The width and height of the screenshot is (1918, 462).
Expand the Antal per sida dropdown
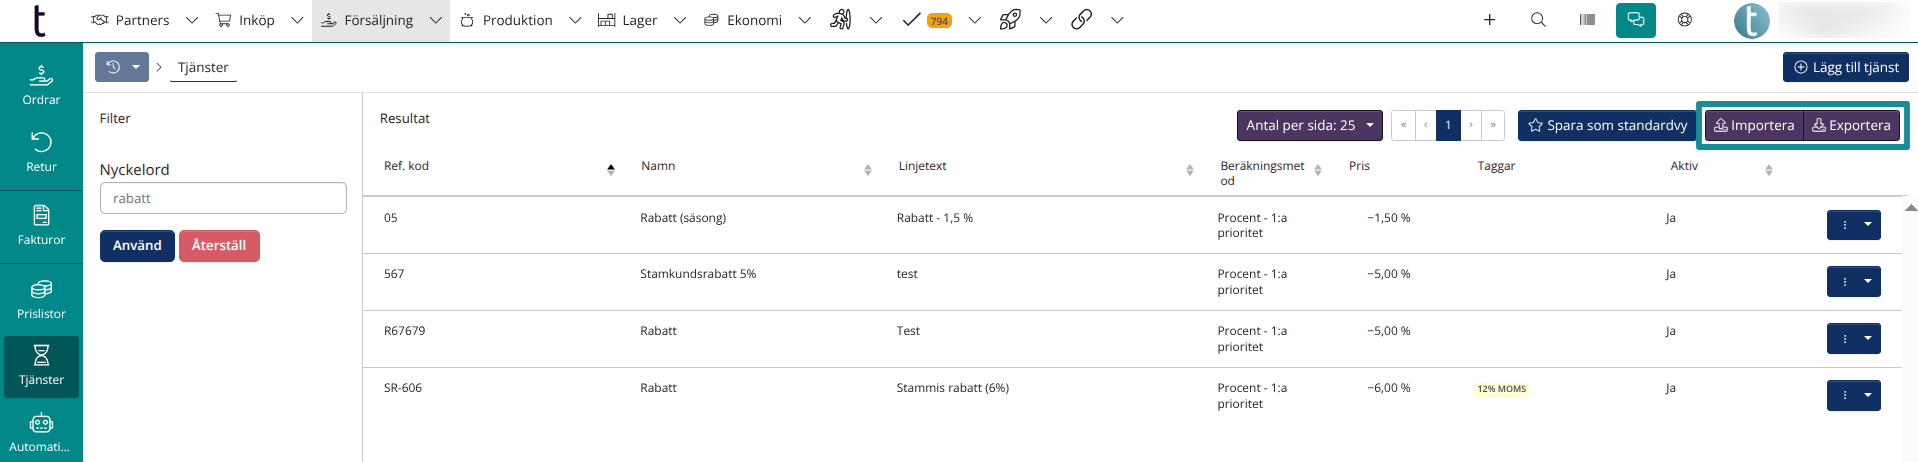point(1309,125)
